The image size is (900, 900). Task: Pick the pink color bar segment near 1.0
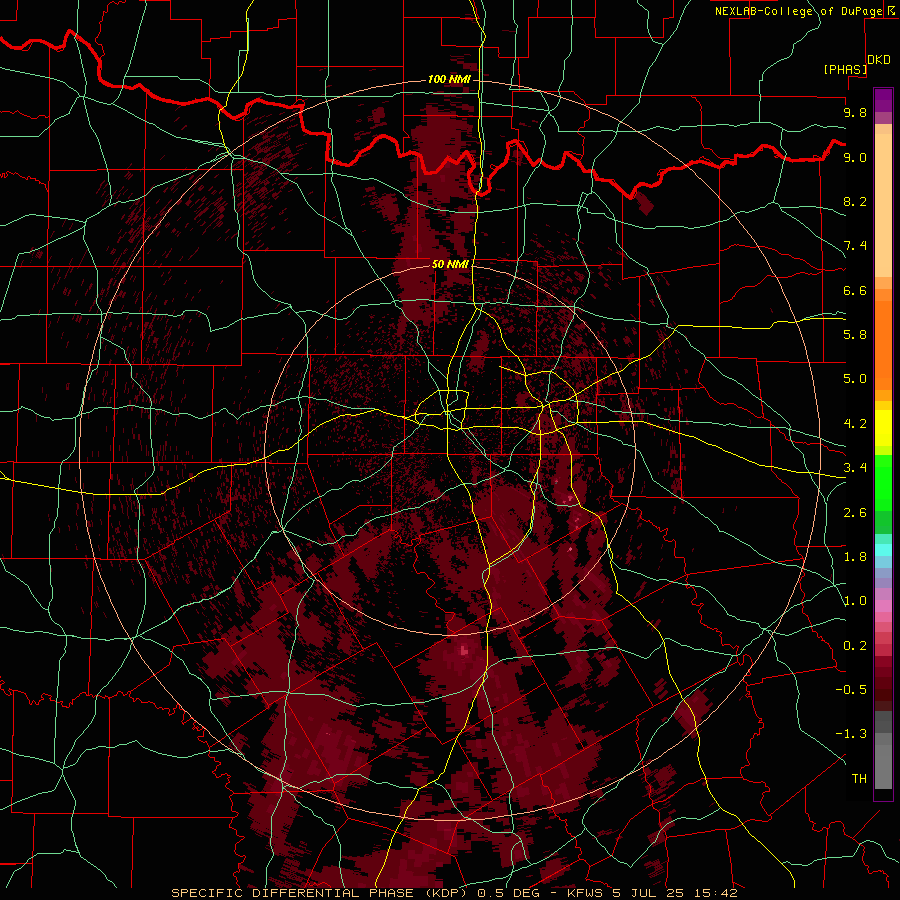pos(883,605)
